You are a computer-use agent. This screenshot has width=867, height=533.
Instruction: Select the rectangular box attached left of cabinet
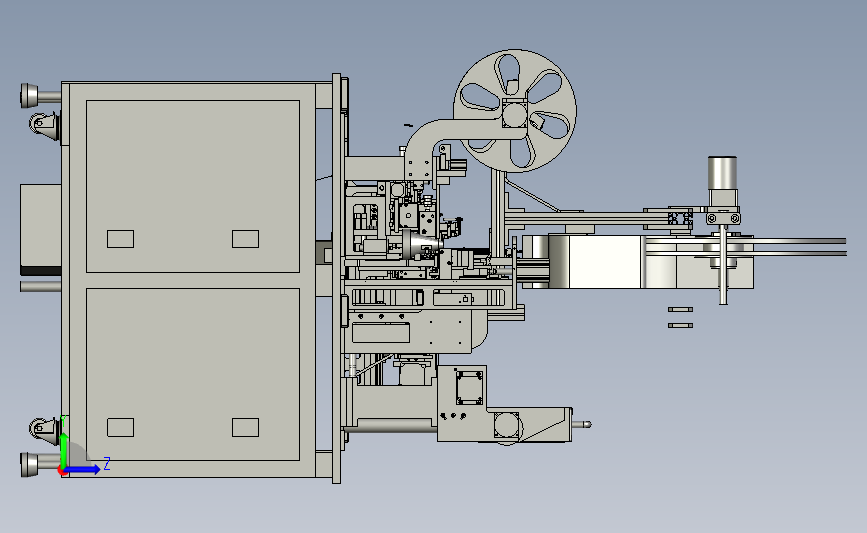click(x=40, y=229)
